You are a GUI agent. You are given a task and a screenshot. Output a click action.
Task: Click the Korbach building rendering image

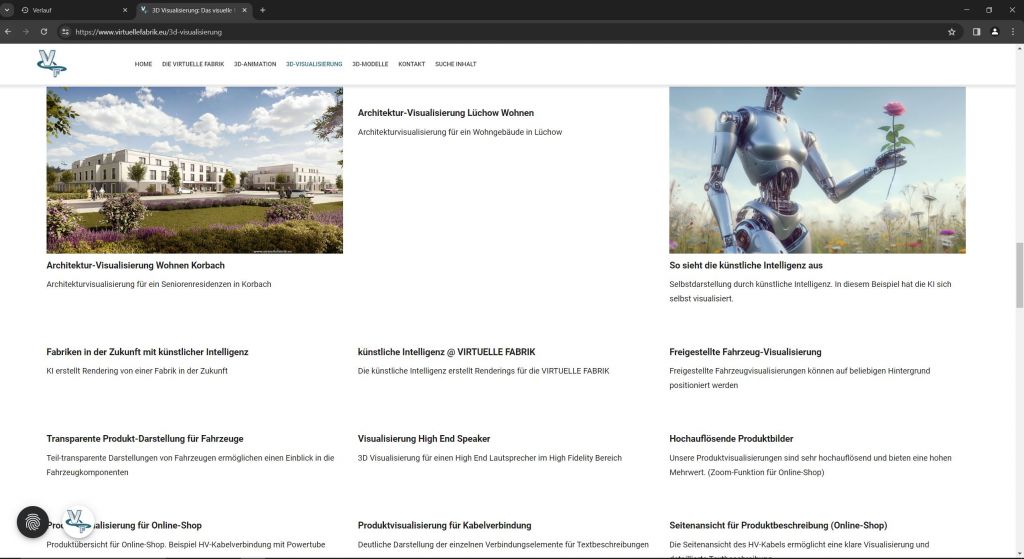click(x=194, y=169)
